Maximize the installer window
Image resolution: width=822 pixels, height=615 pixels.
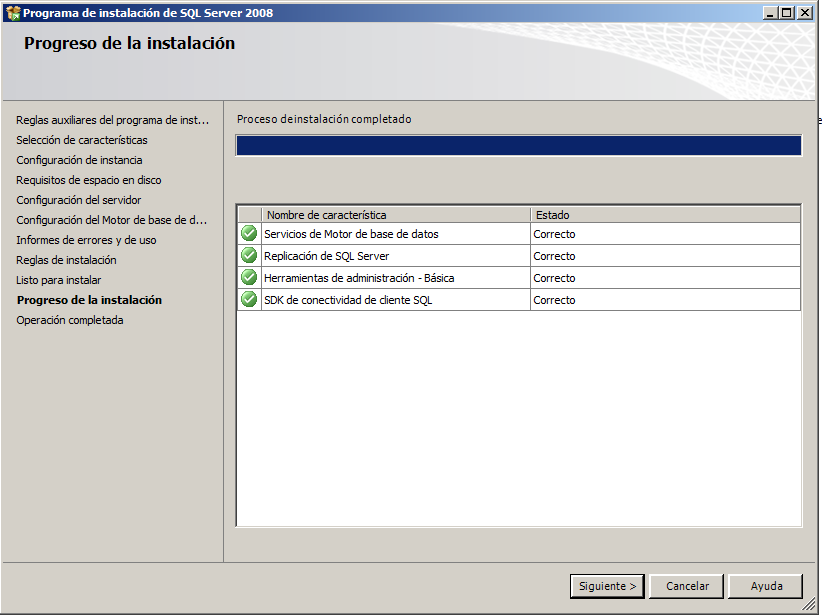(788, 13)
